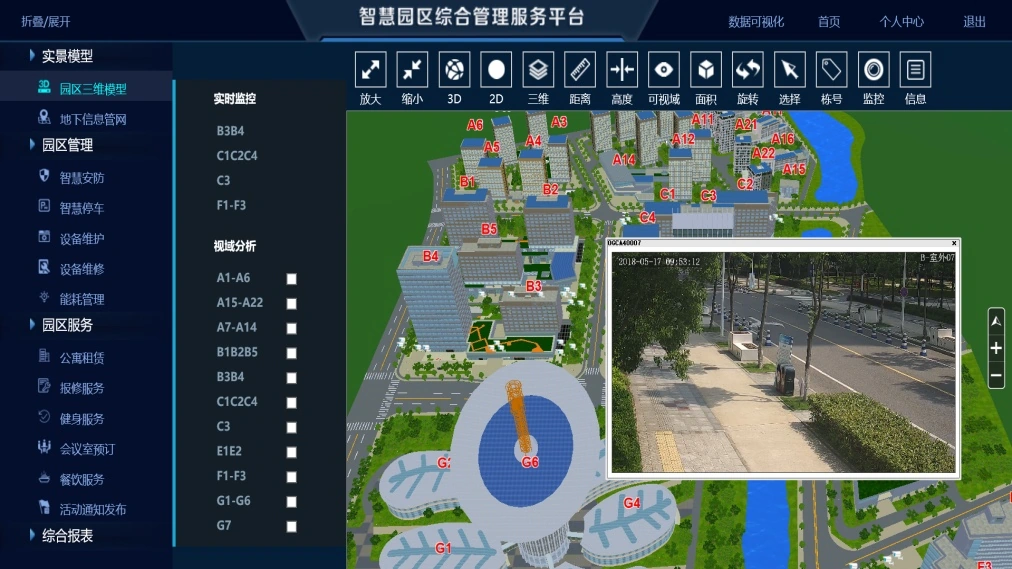Open 个人中心 personal center

pos(901,22)
